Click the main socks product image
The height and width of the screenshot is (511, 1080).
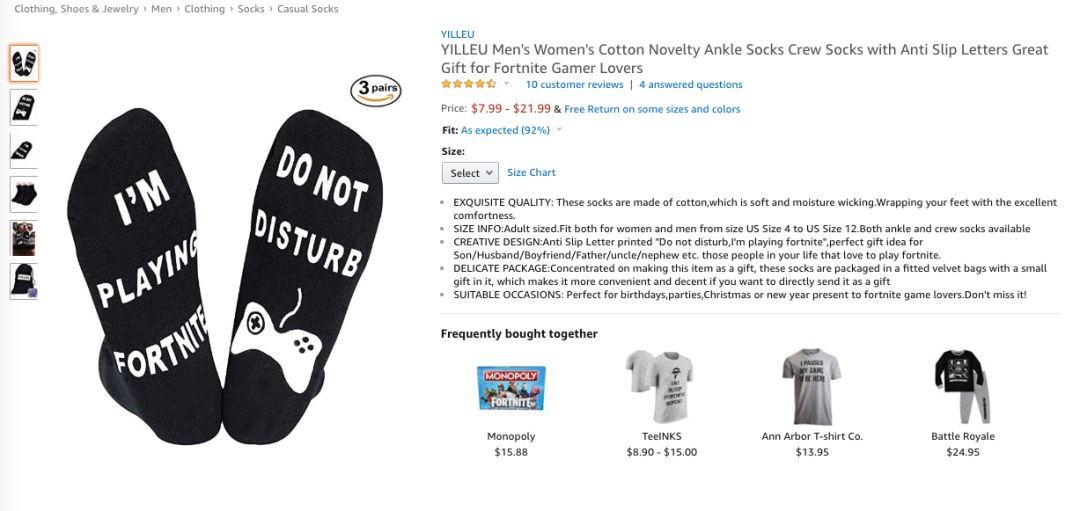pos(225,270)
